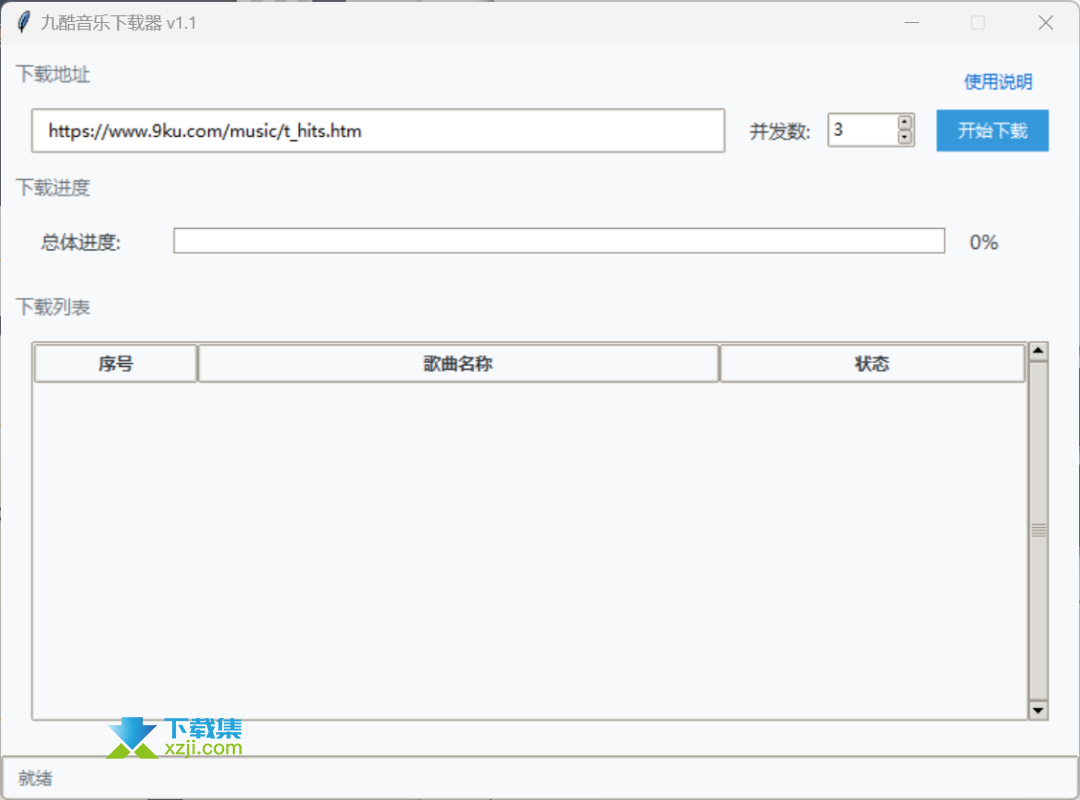Click the download list scrollbar up arrow
The width and height of the screenshot is (1080, 800).
1038,351
